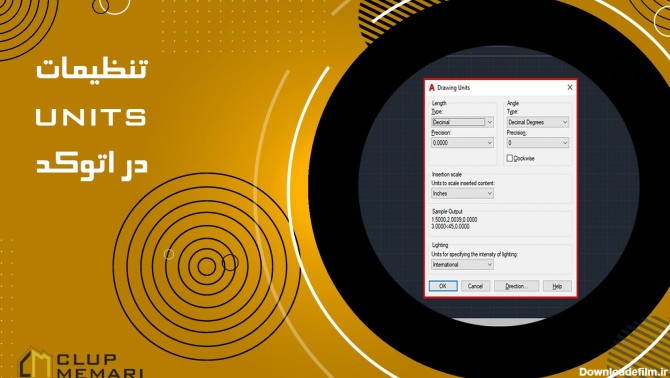The width and height of the screenshot is (670, 378).
Task: Enable the Clockwise checkbox
Action: (x=509, y=158)
